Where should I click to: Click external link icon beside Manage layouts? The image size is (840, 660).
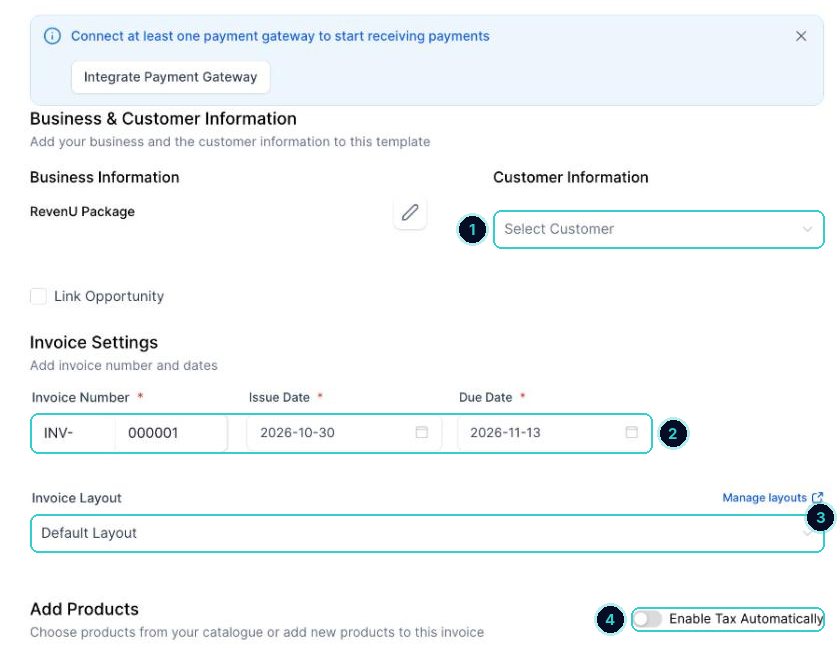(x=818, y=497)
